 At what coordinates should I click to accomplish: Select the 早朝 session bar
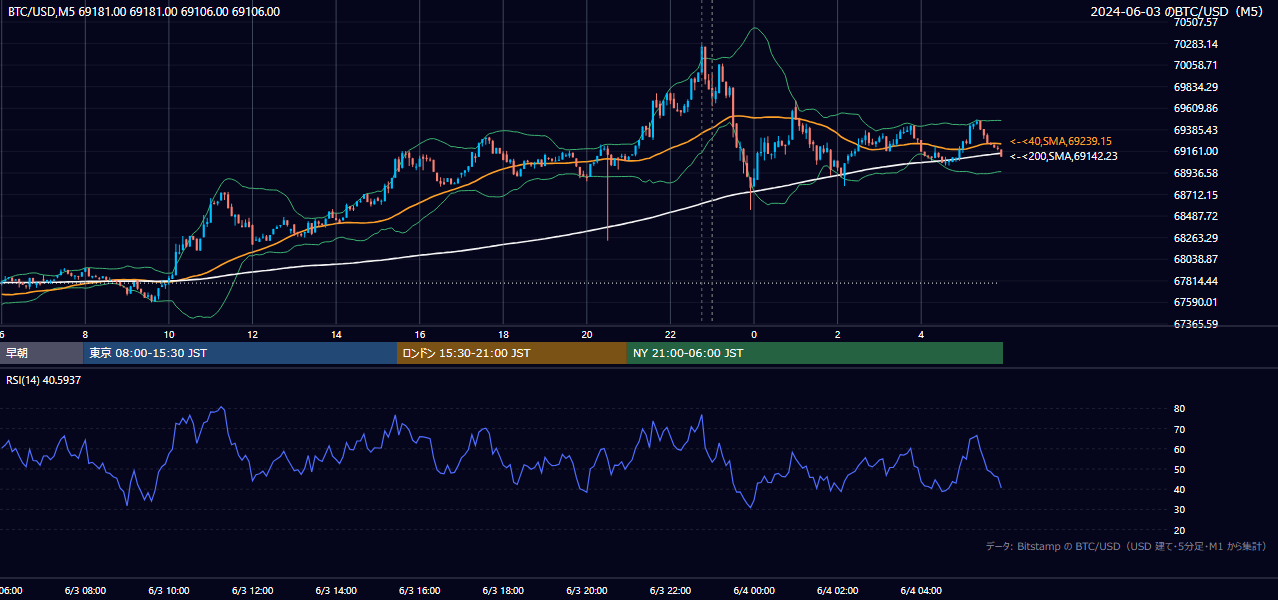point(41,353)
